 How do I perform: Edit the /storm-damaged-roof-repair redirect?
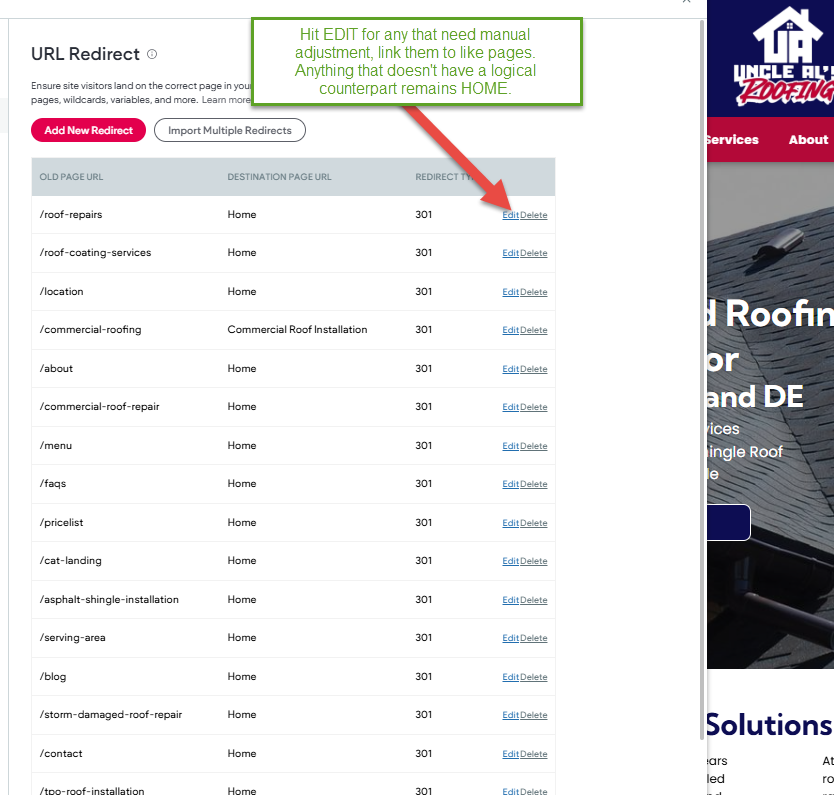tap(510, 715)
